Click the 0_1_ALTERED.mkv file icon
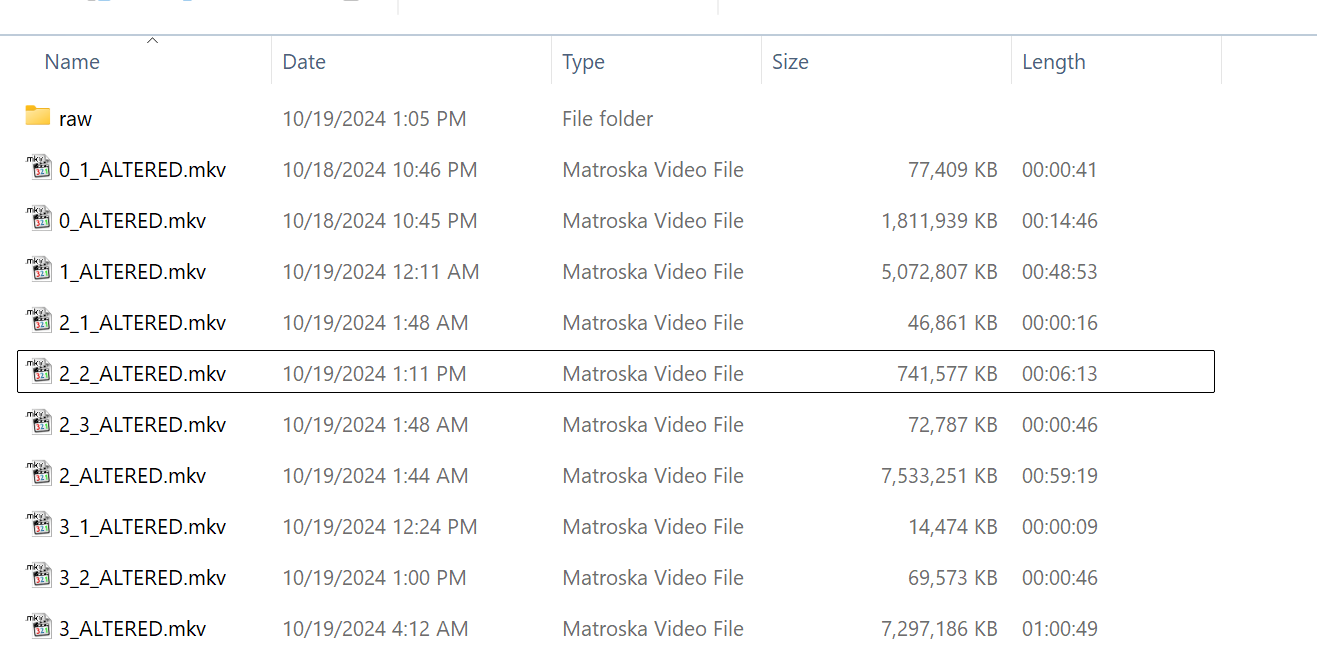 click(x=38, y=168)
